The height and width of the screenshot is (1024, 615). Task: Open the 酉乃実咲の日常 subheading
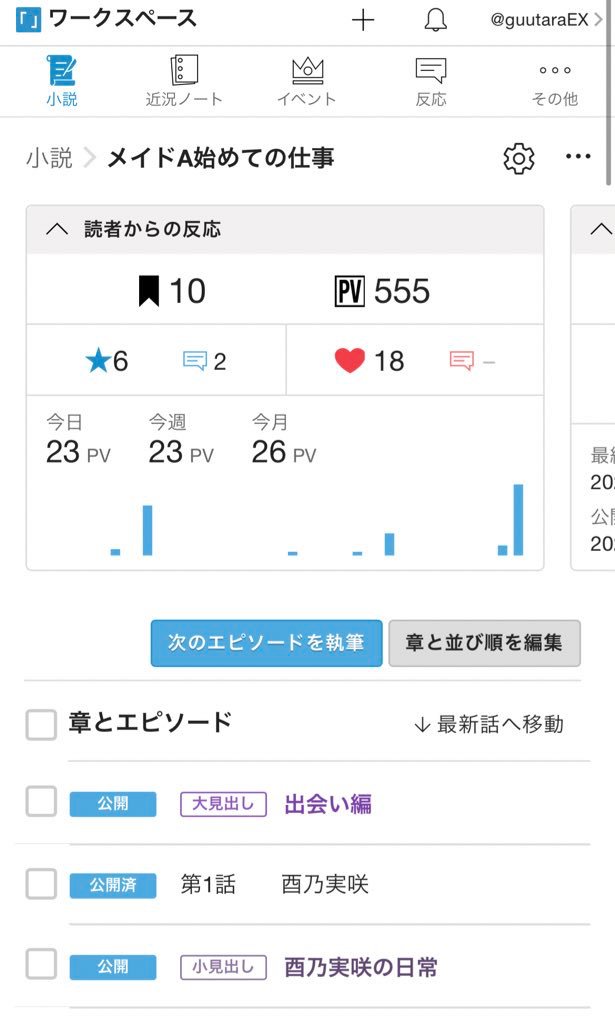coord(360,967)
